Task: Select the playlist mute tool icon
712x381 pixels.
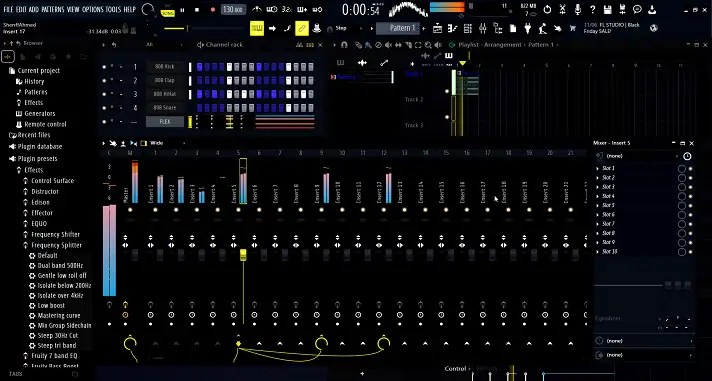Action: pos(388,45)
